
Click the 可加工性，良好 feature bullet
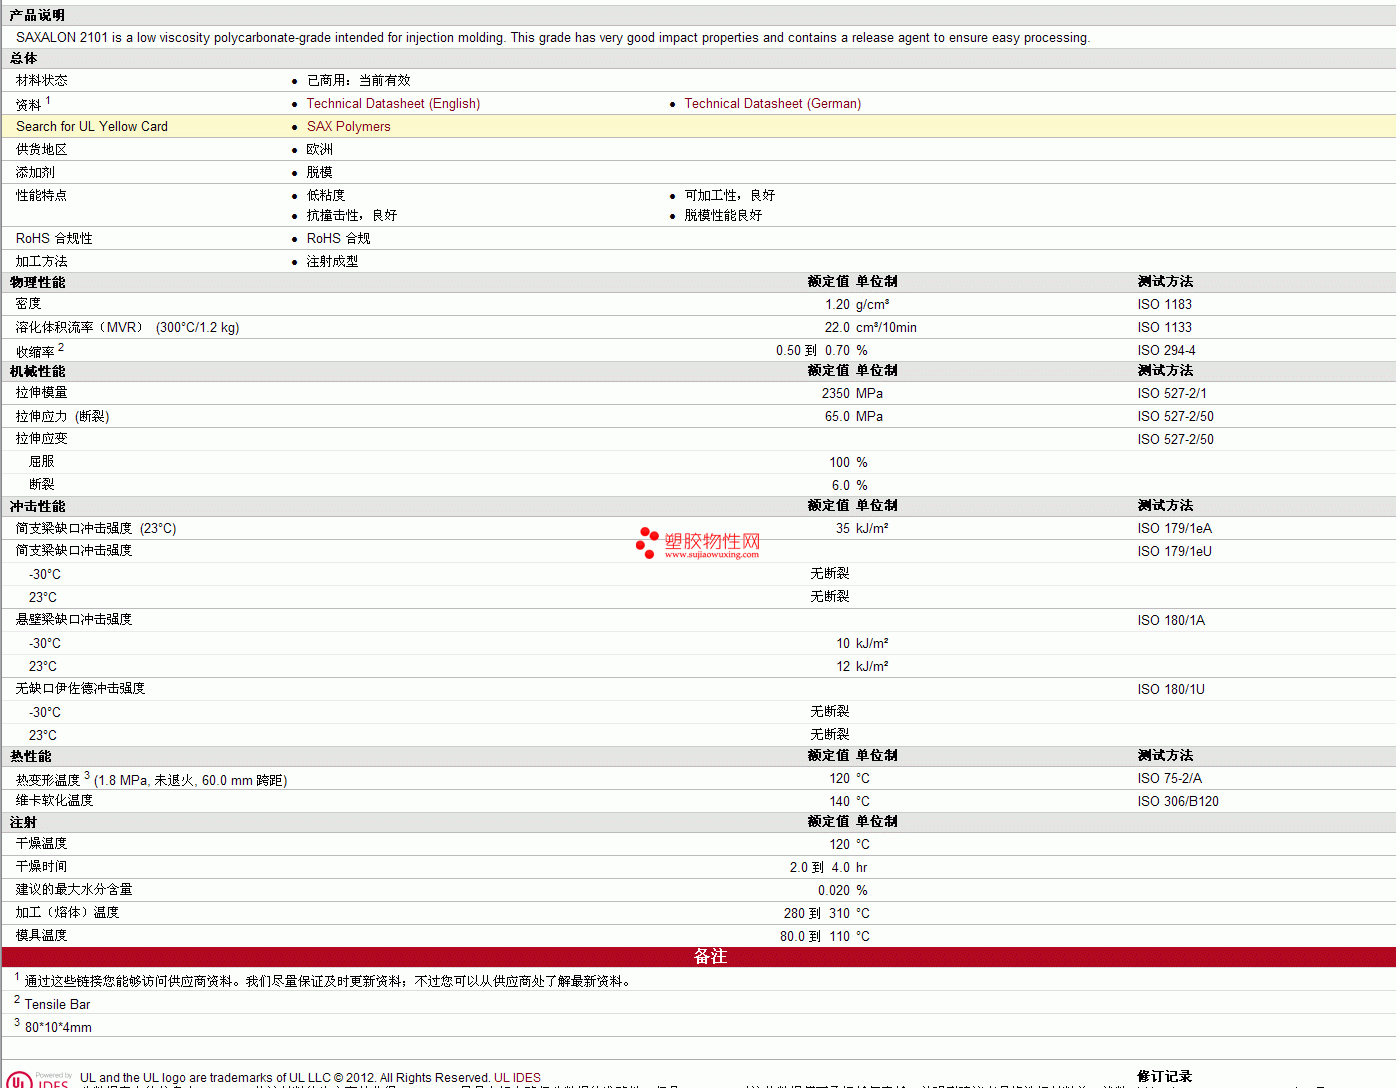[x=729, y=195]
